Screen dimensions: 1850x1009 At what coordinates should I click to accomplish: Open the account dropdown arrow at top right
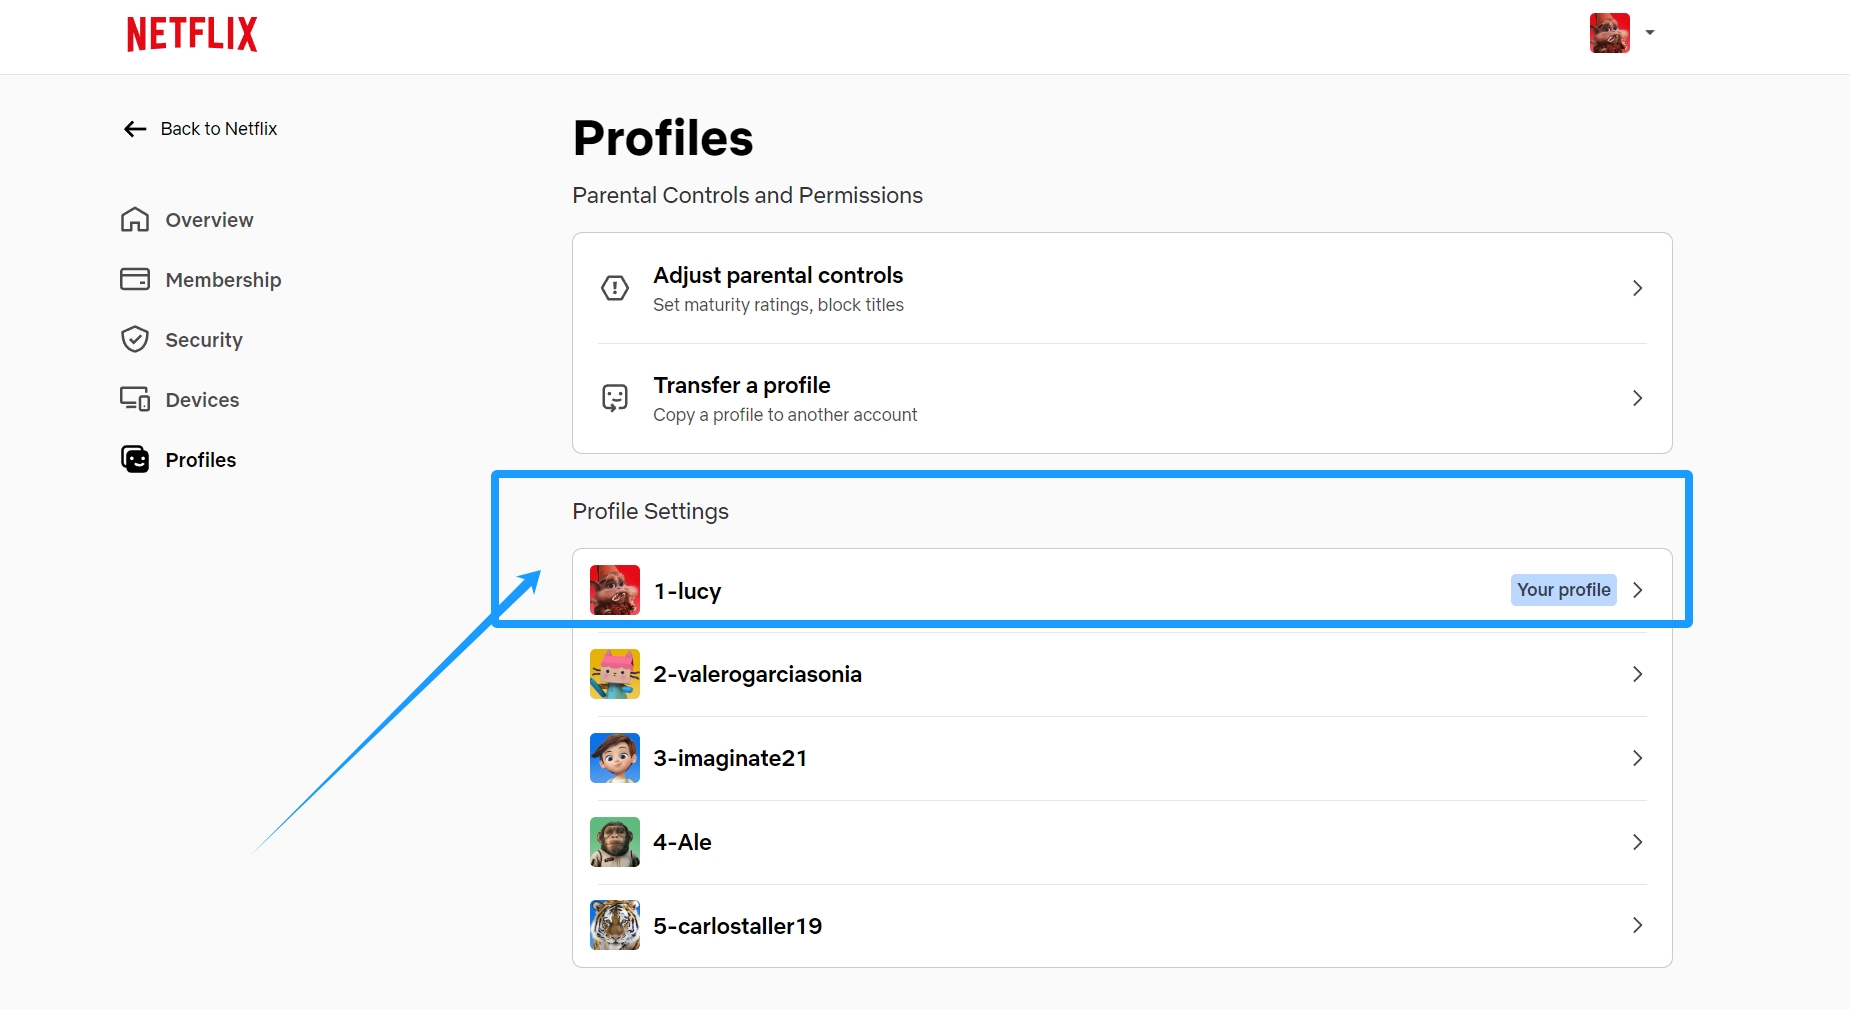[x=1650, y=33]
